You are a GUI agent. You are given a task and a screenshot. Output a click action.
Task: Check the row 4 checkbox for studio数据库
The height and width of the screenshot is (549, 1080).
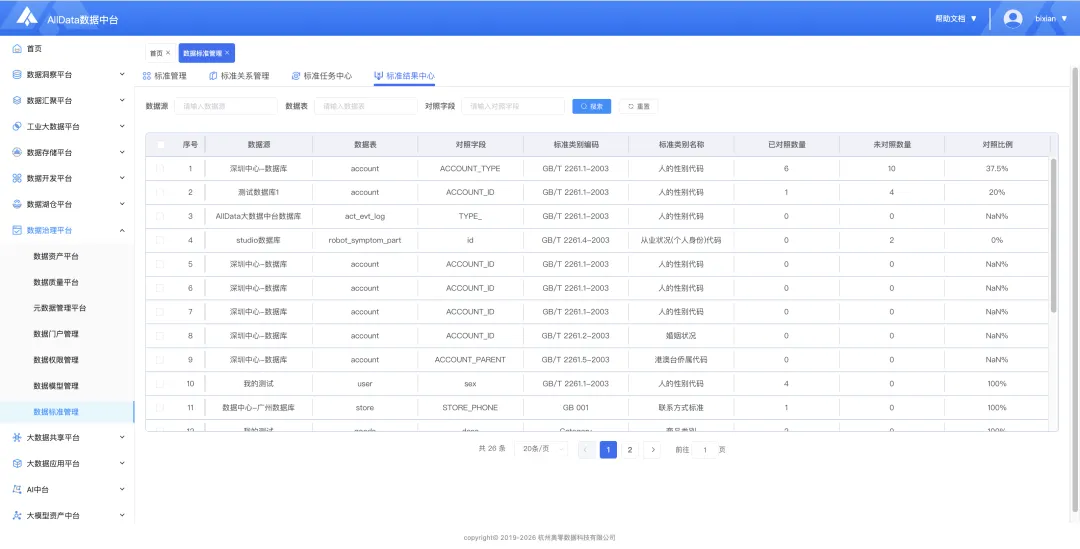tap(160, 240)
